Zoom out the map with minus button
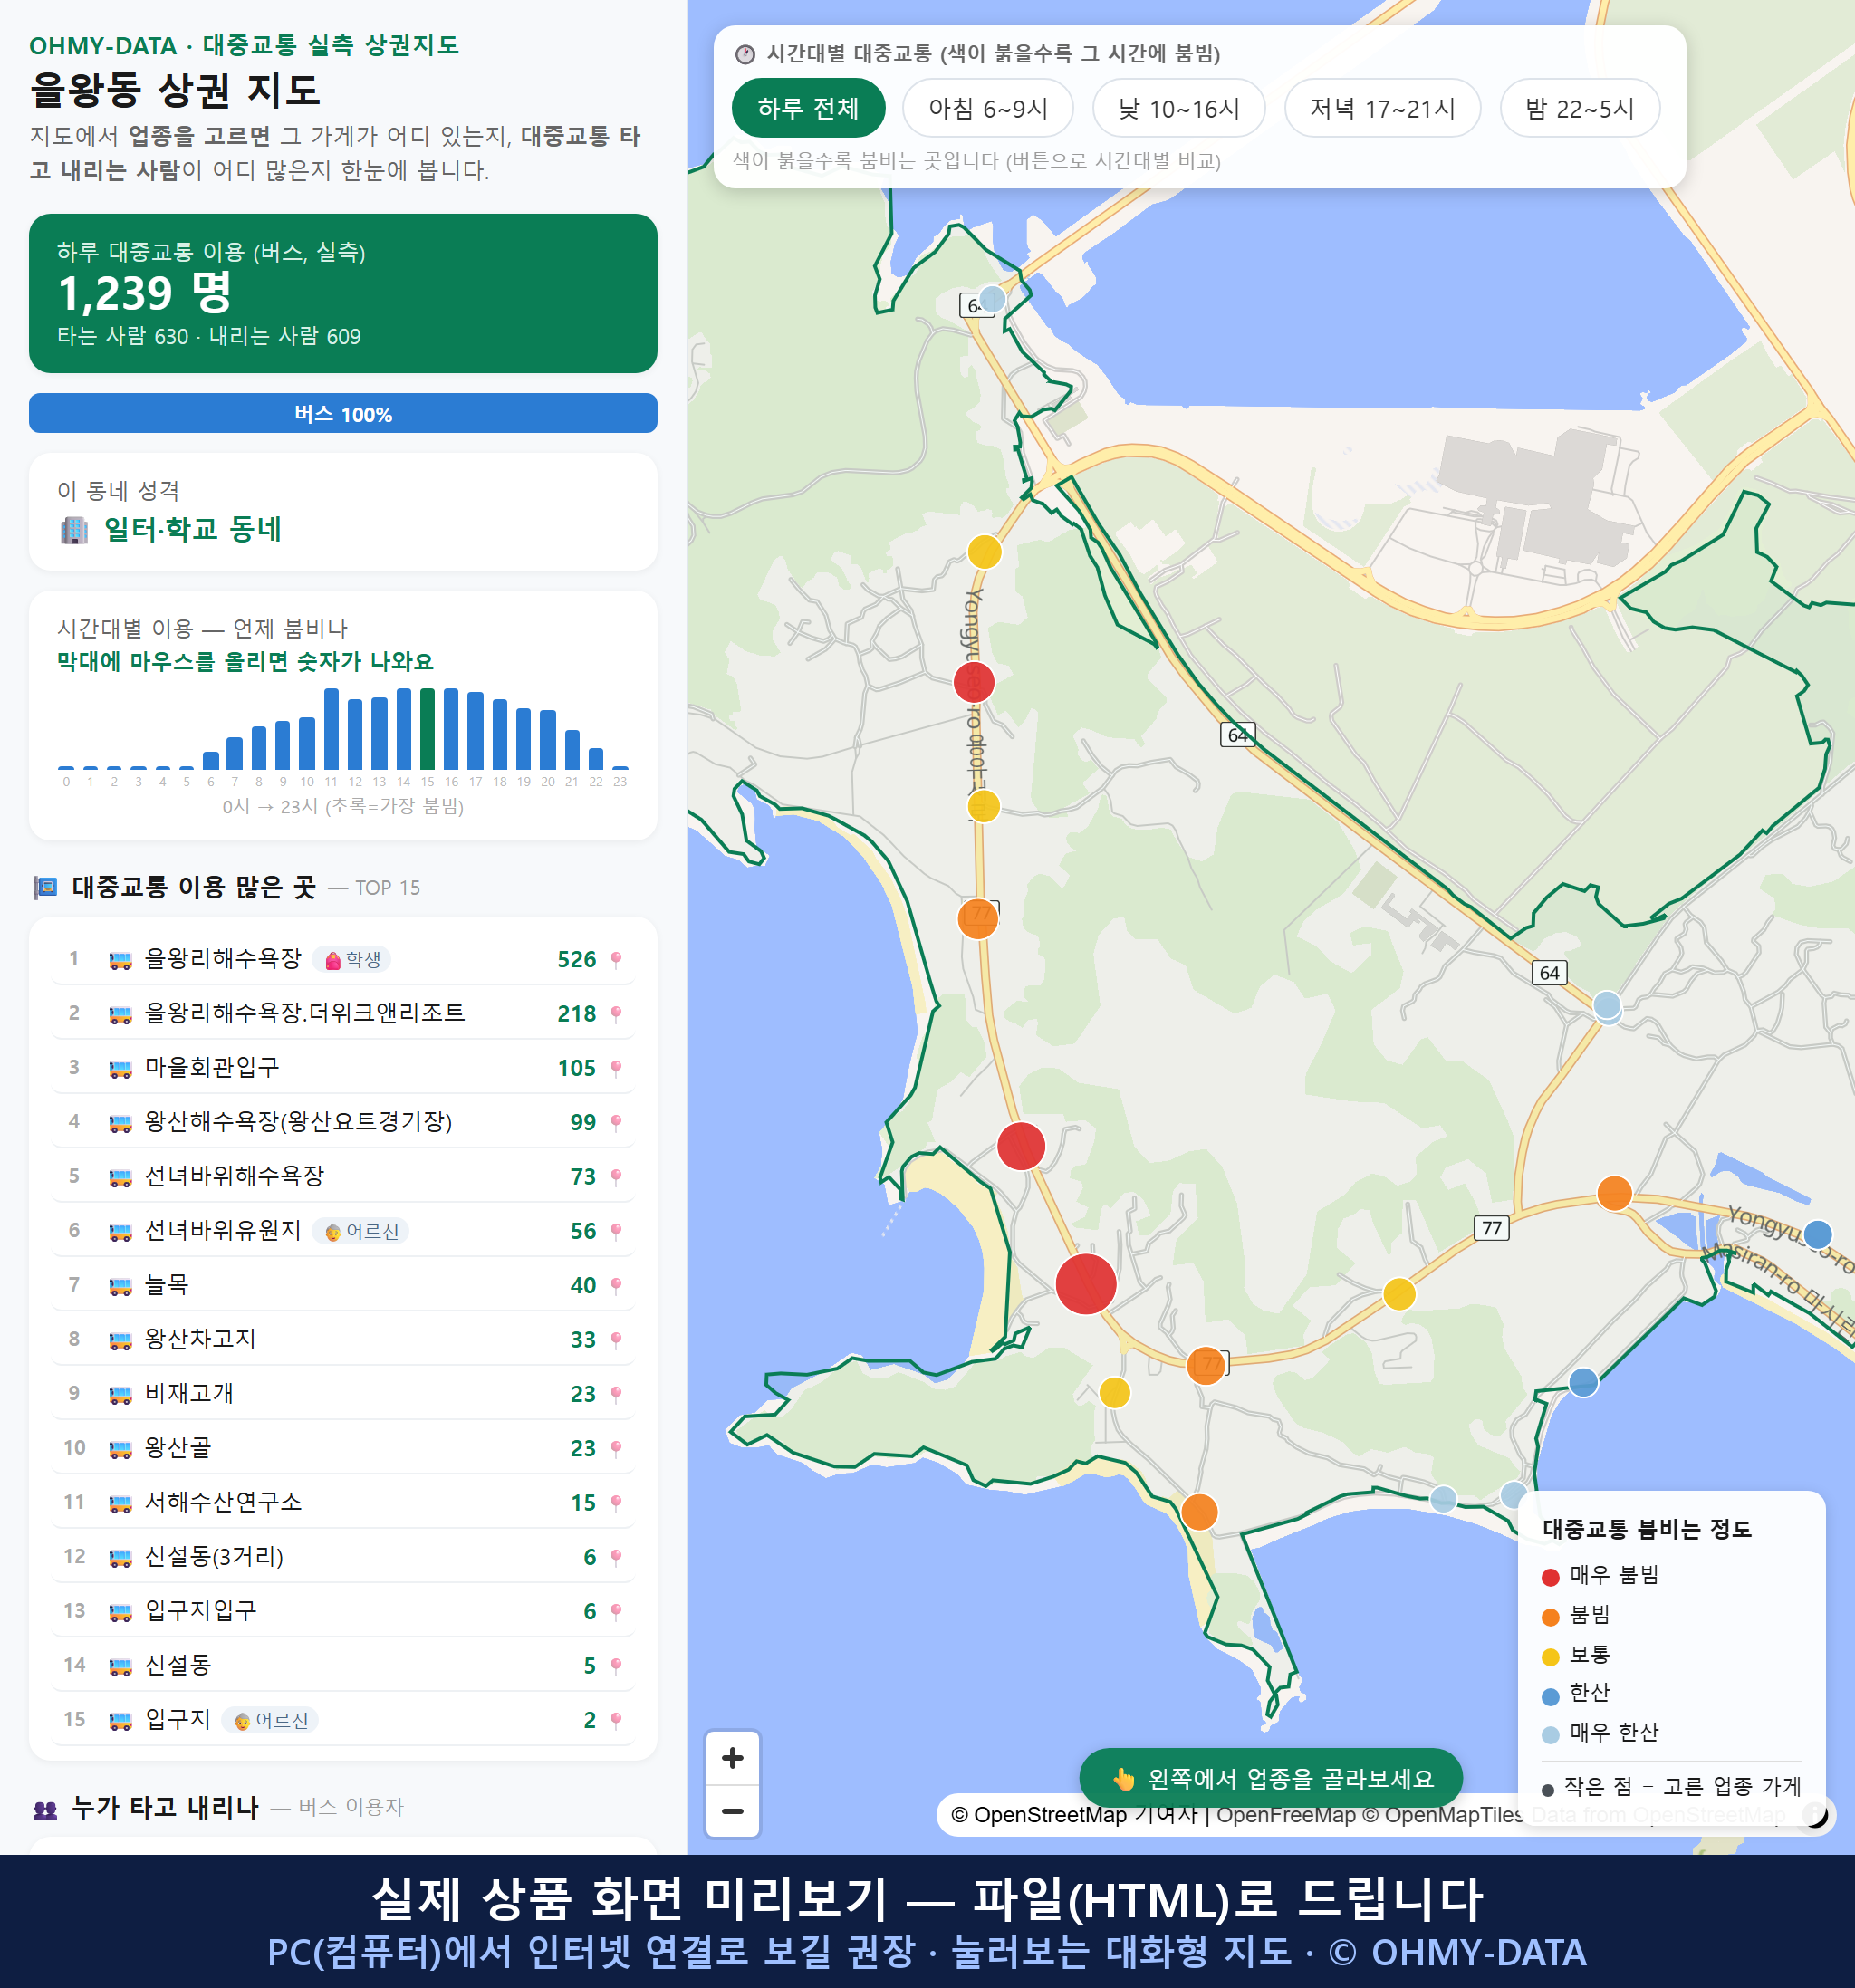Viewport: 1855px width, 1988px height. click(732, 1811)
